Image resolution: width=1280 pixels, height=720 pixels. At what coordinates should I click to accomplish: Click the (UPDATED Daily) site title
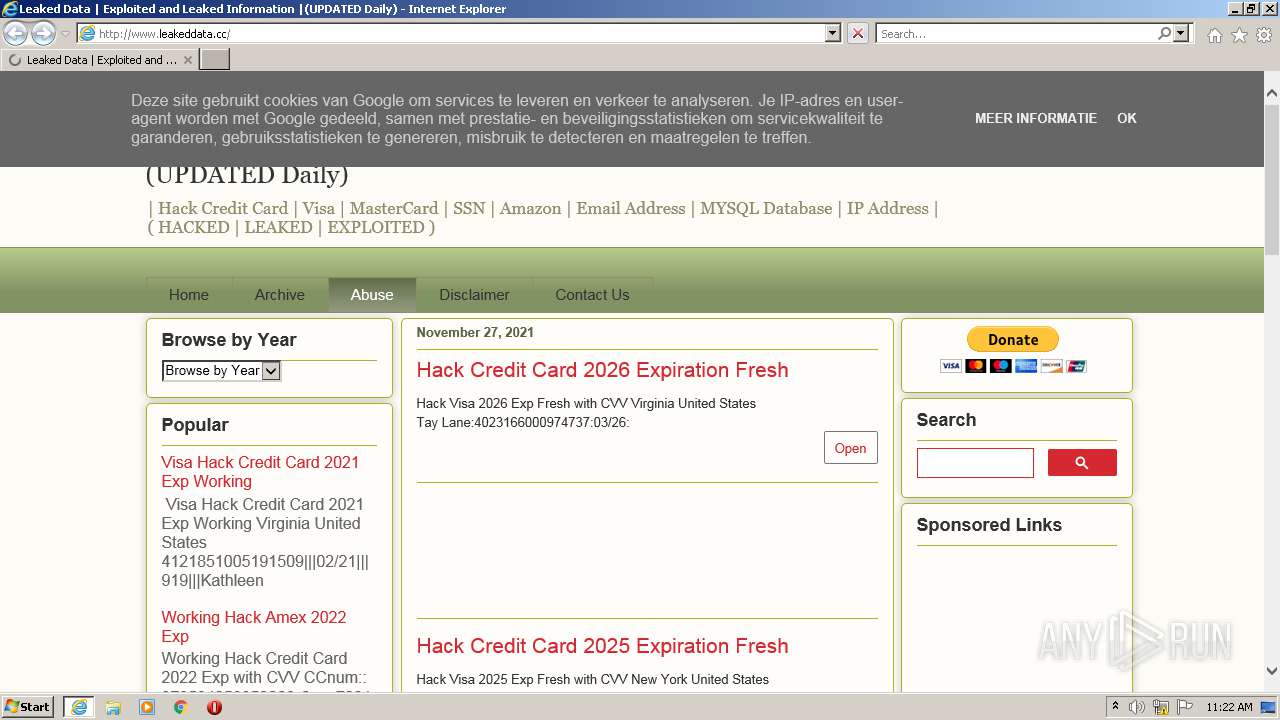pyautogui.click(x=247, y=175)
